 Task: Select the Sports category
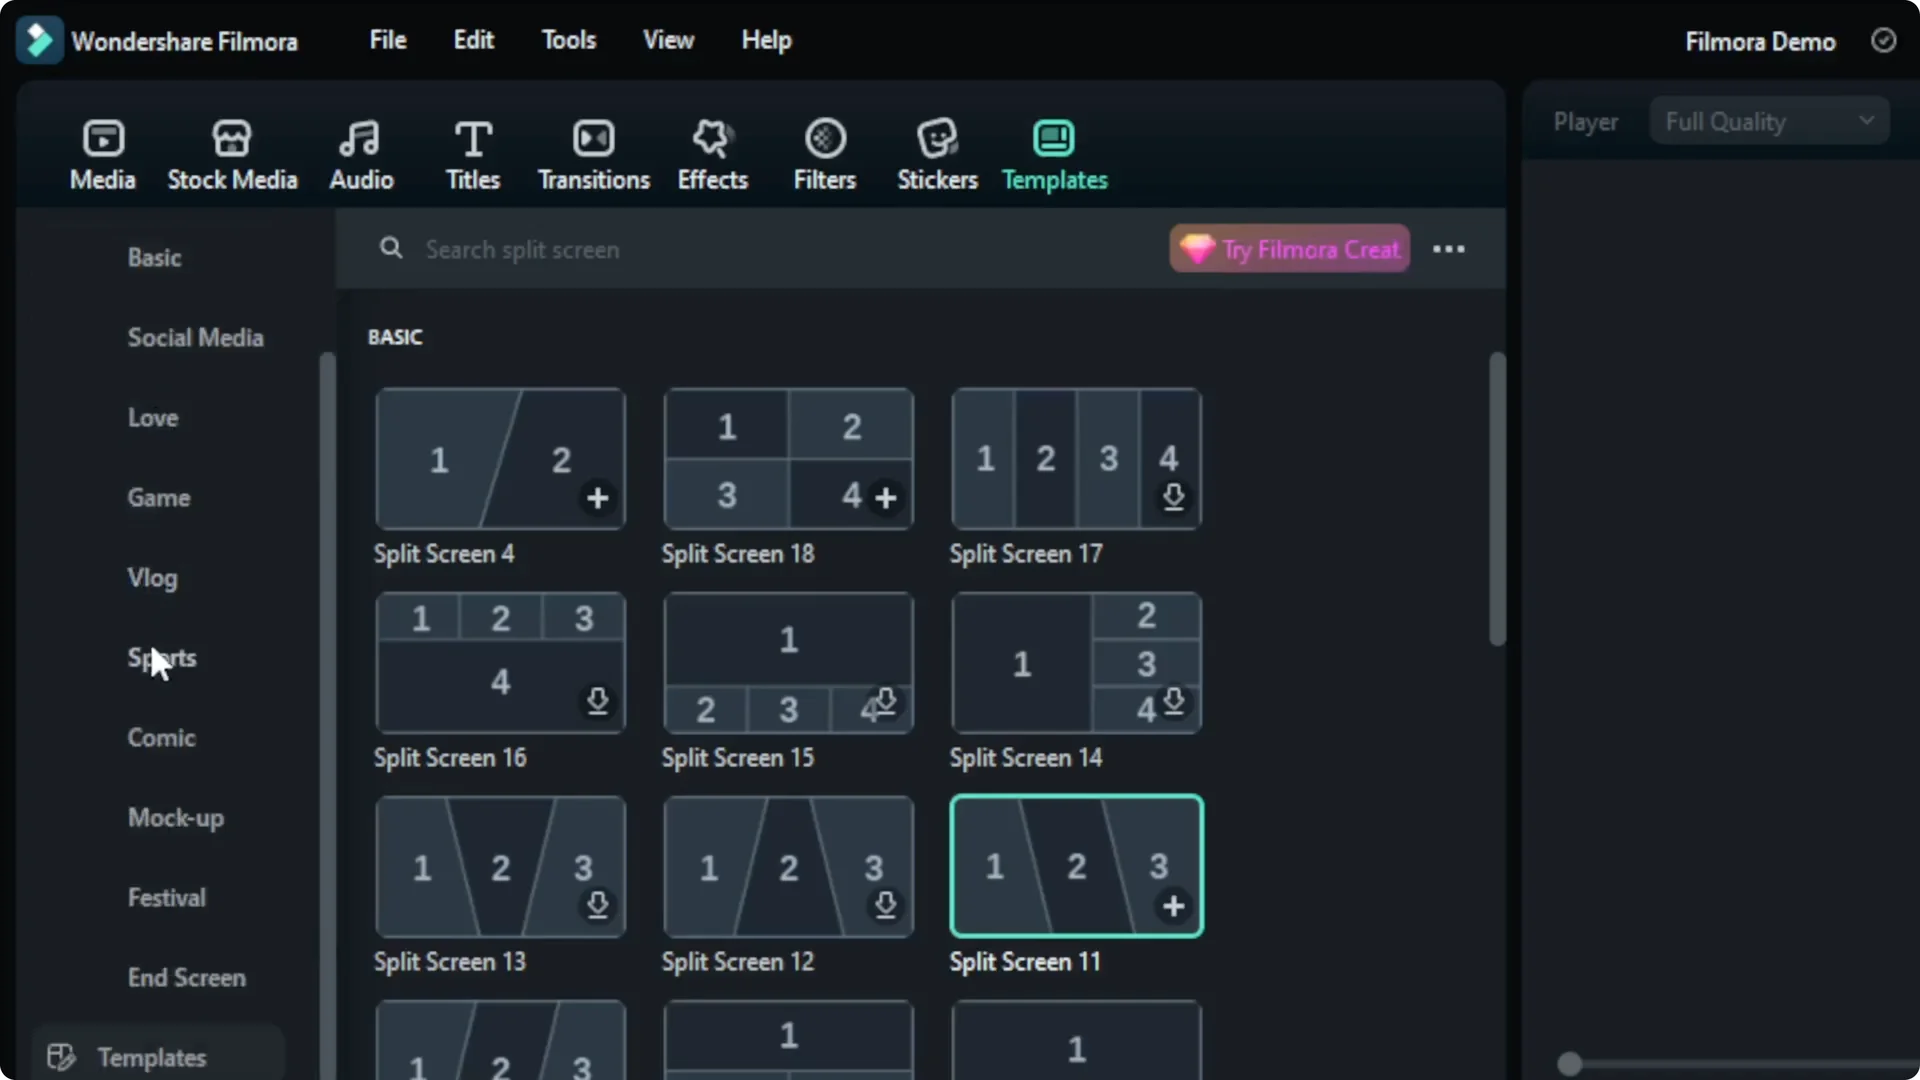(162, 658)
